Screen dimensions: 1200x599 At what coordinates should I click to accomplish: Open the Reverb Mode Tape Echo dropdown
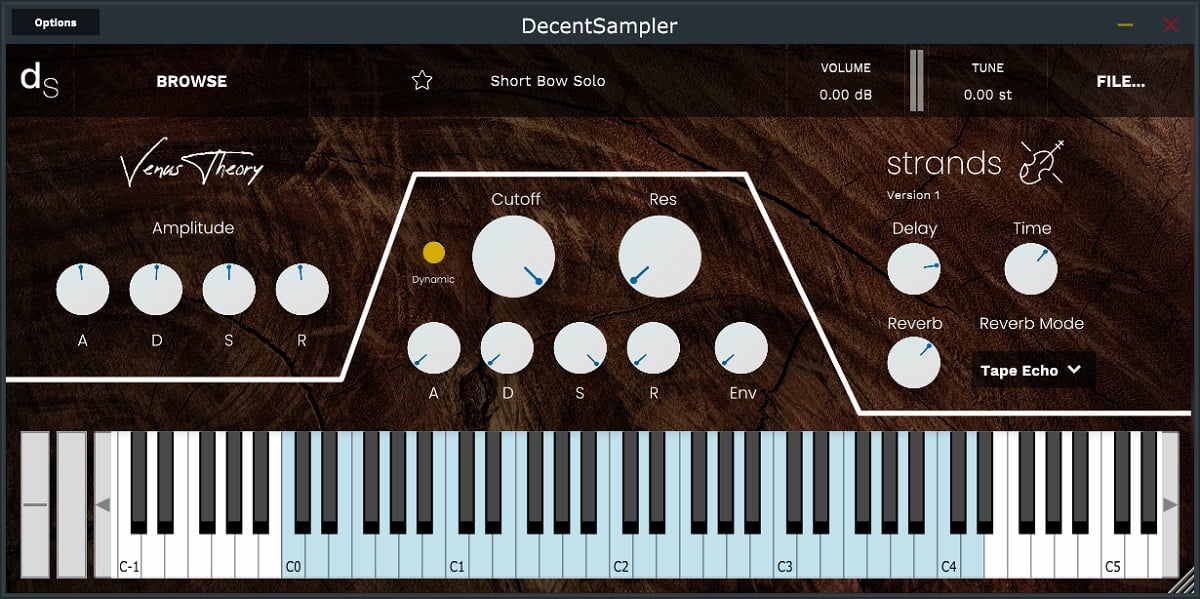1032,370
